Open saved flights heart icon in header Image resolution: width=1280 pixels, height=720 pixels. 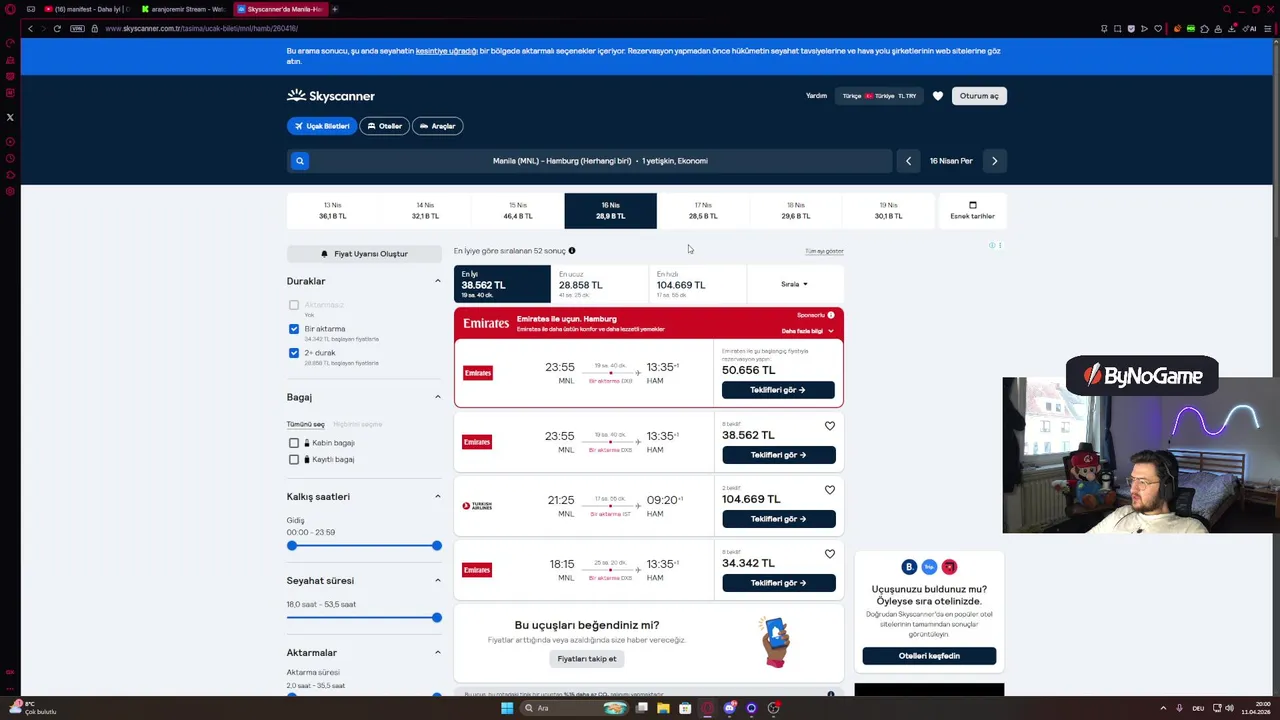[937, 96]
